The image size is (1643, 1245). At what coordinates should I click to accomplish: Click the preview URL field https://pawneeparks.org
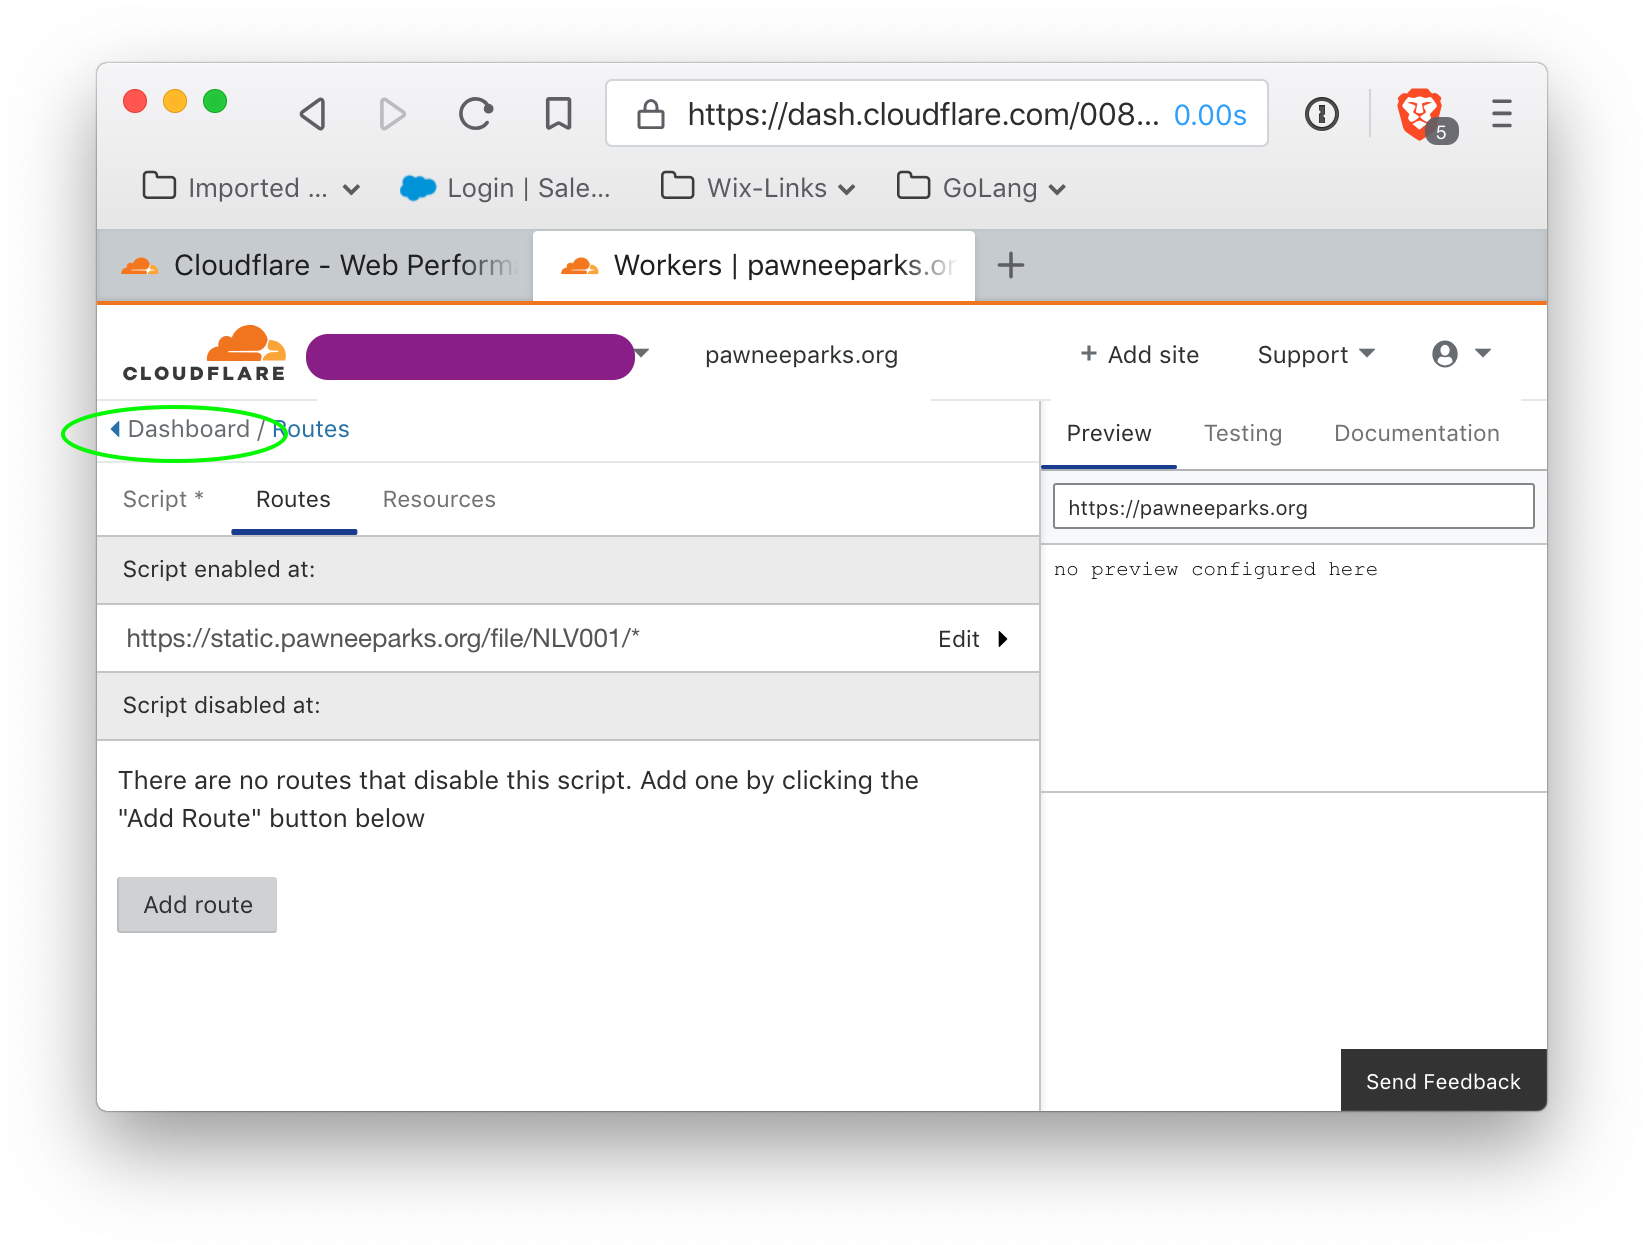(1293, 506)
